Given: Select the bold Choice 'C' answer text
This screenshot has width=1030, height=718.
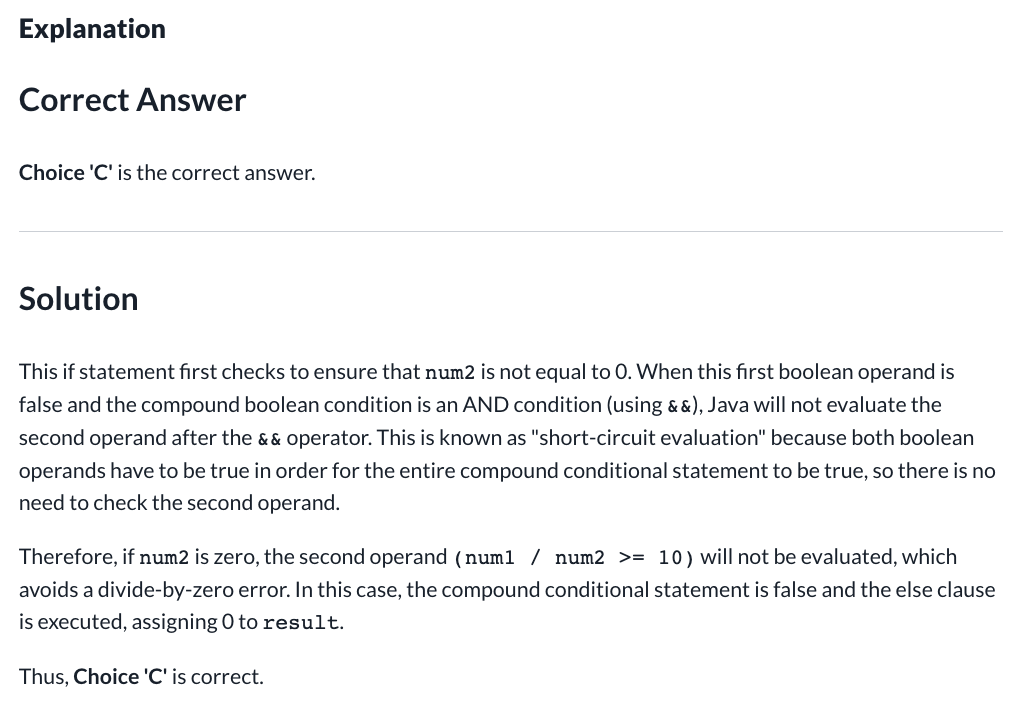Looking at the screenshot, I should 66,173.
